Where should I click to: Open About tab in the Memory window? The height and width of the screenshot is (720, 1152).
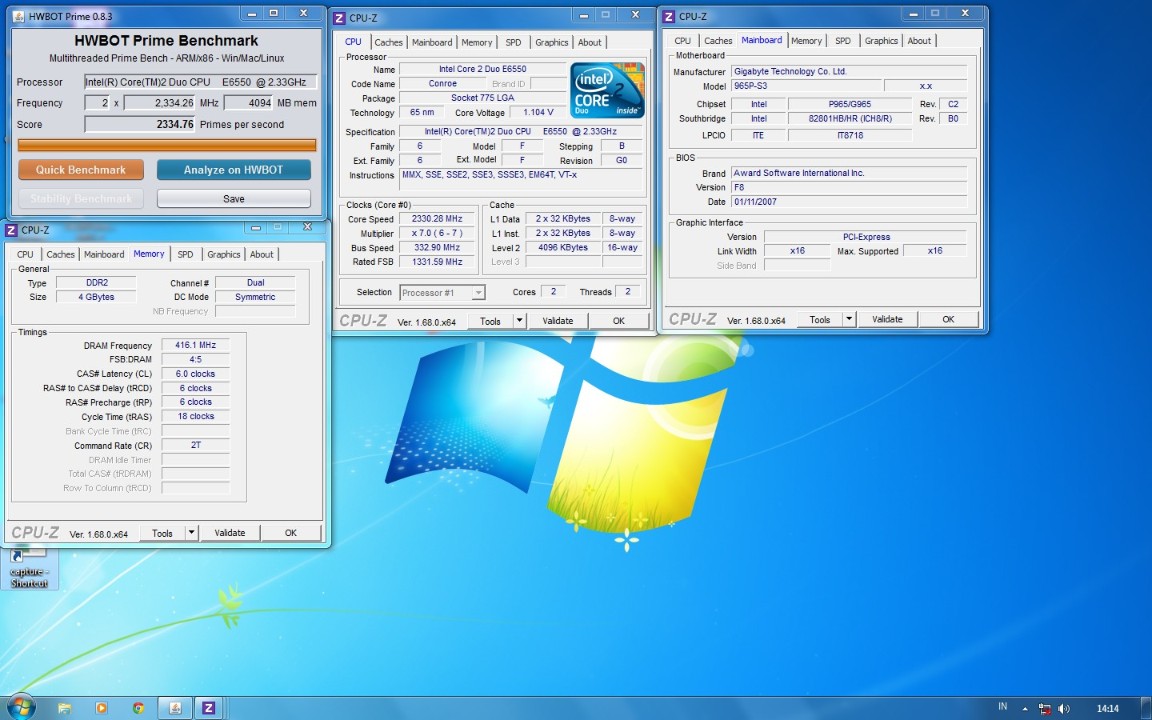click(x=262, y=254)
